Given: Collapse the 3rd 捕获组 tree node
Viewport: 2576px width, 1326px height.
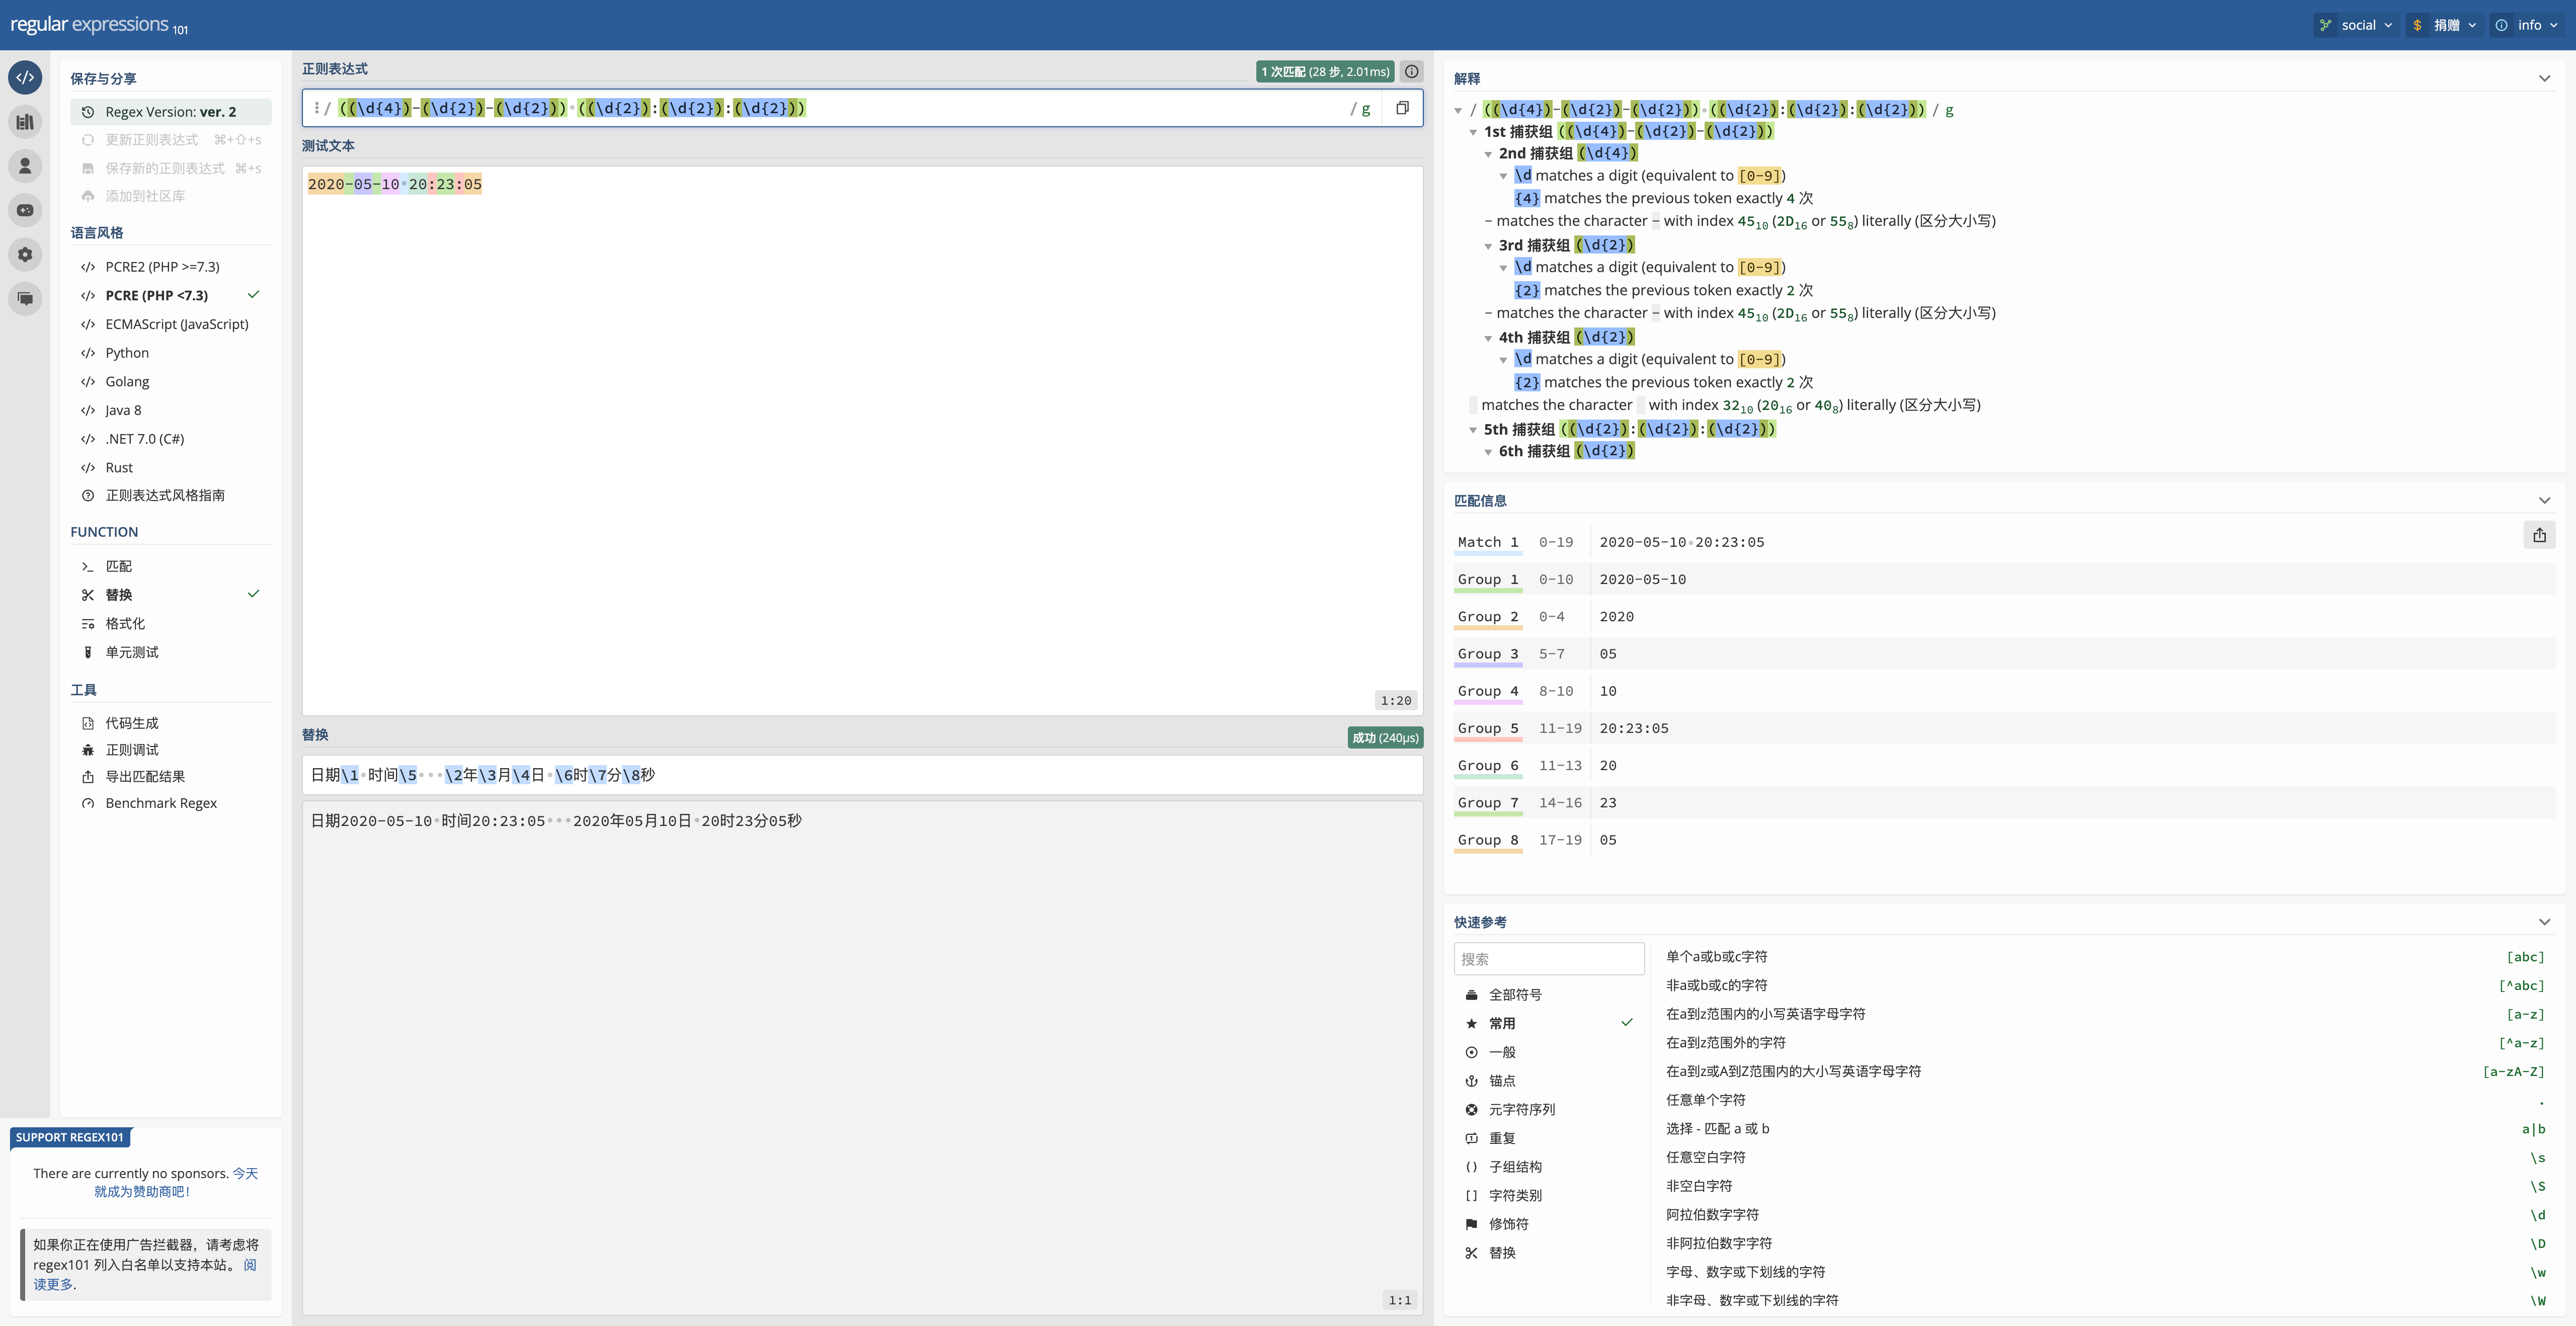Looking at the screenshot, I should click(x=1488, y=246).
